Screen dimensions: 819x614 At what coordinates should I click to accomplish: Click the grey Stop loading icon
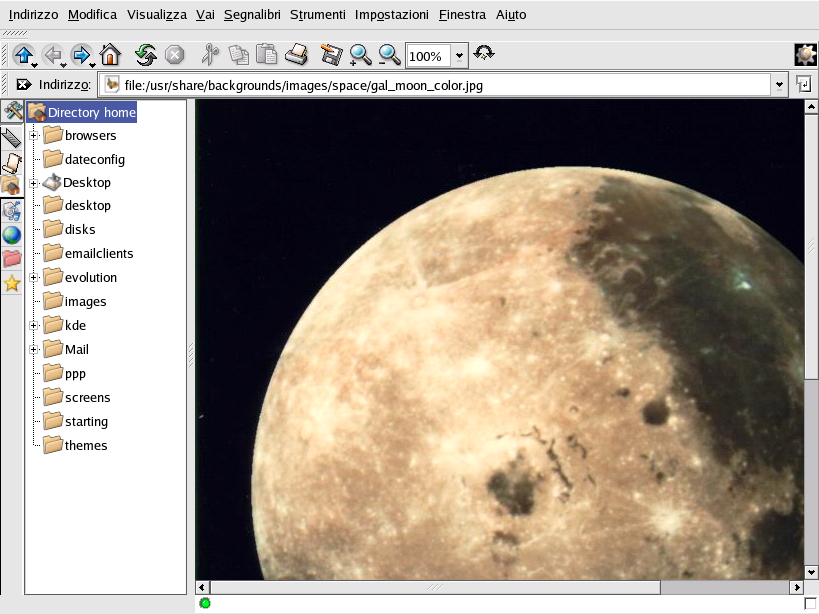coord(174,55)
